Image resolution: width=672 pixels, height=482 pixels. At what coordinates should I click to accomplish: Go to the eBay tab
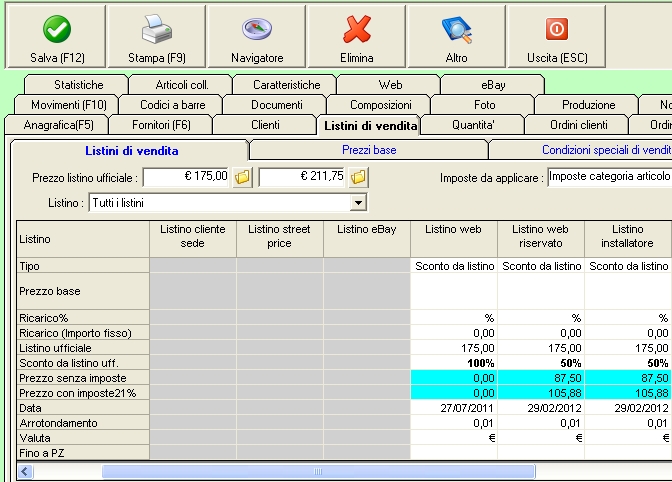493,85
